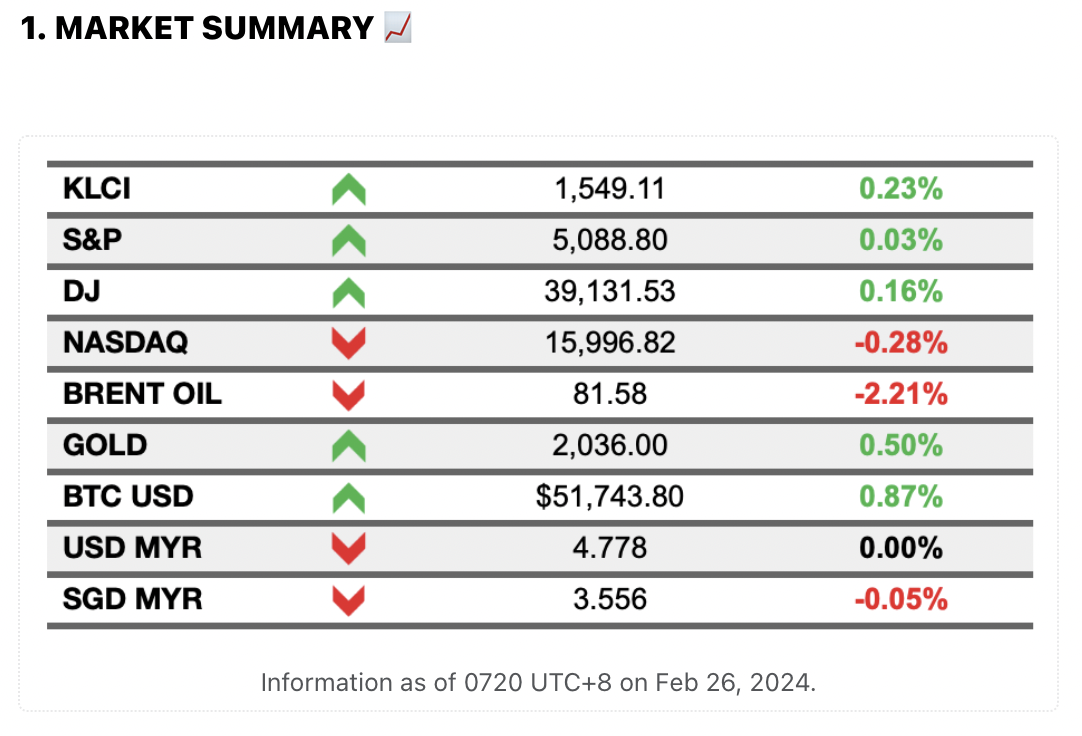The width and height of the screenshot is (1082, 736).
Task: Click the BTC USD price $51,743.80
Action: tap(610, 497)
